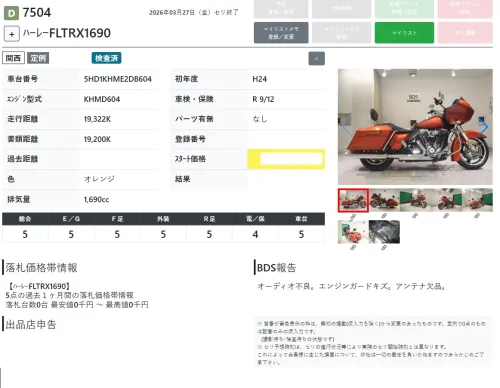Open the large orange motorcycle photo
500x388 pixels.
415,127
